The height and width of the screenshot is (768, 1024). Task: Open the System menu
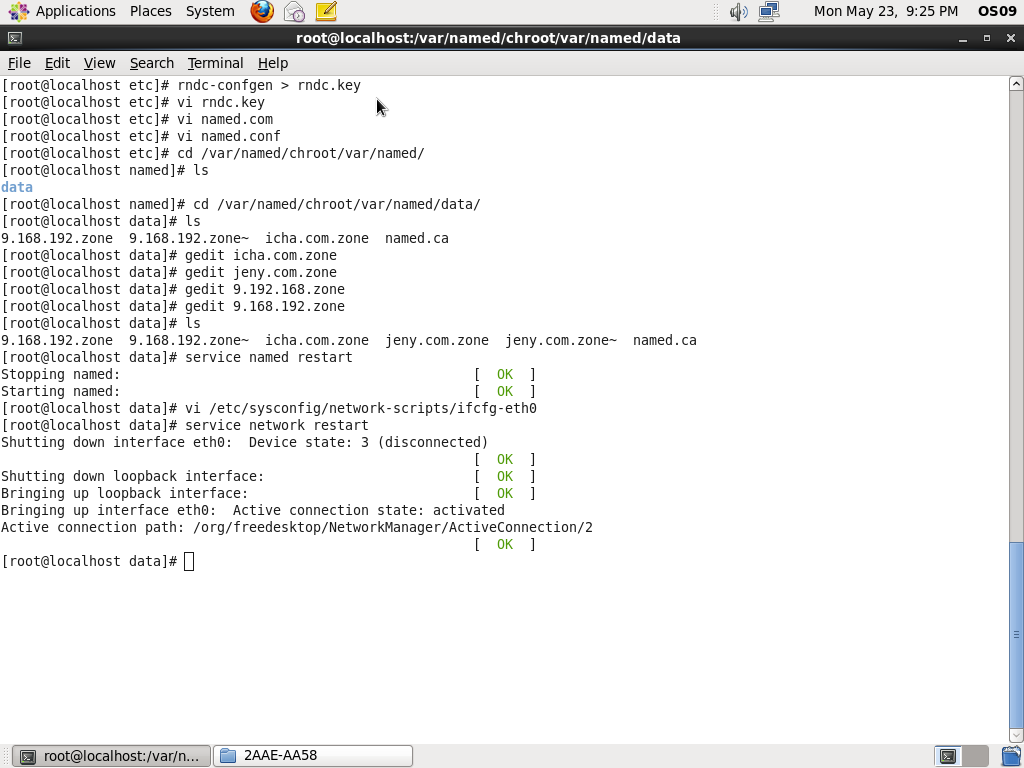pos(209,11)
